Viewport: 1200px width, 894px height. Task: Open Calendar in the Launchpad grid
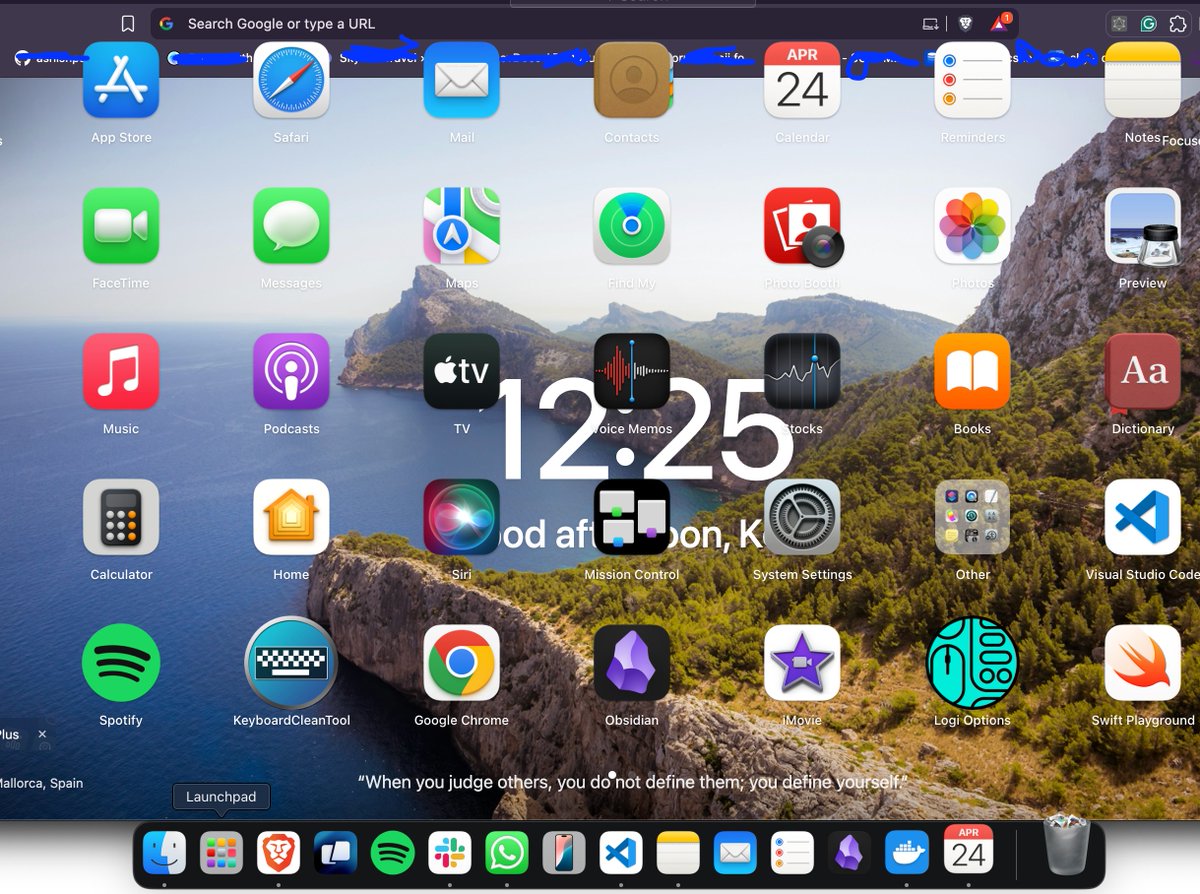[802, 80]
